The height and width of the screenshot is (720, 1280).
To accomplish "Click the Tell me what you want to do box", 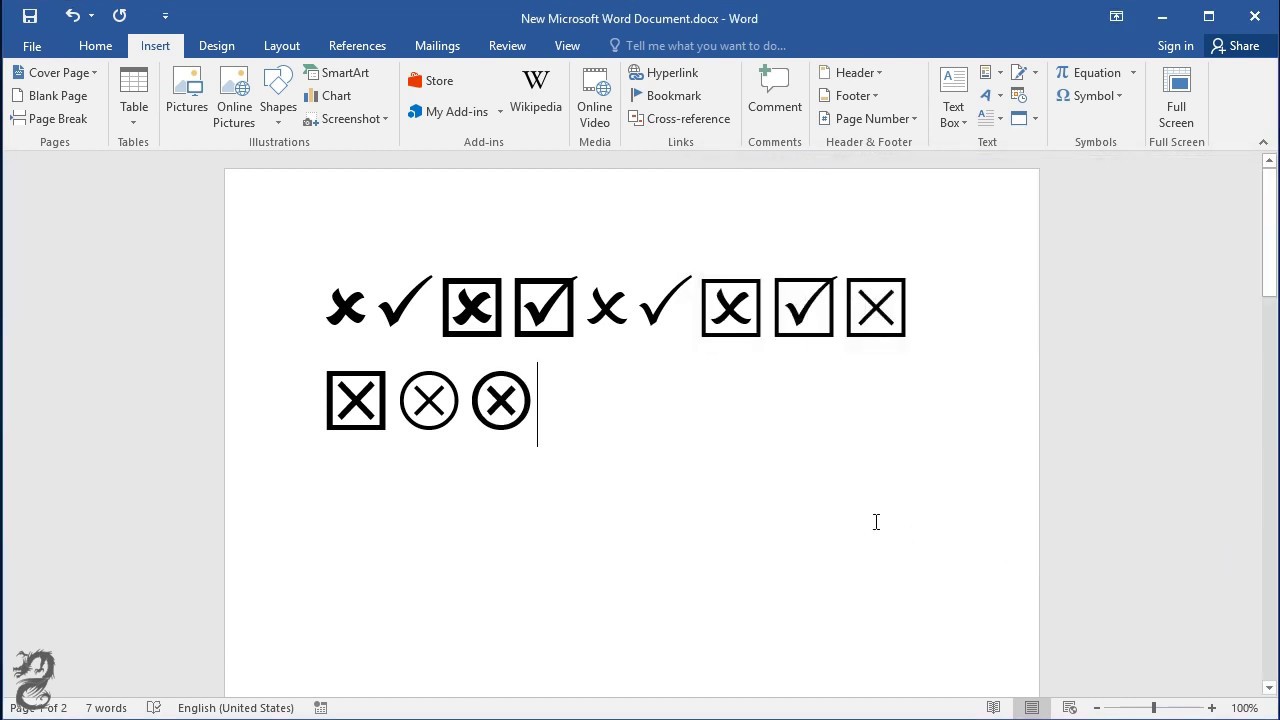I will click(x=697, y=46).
